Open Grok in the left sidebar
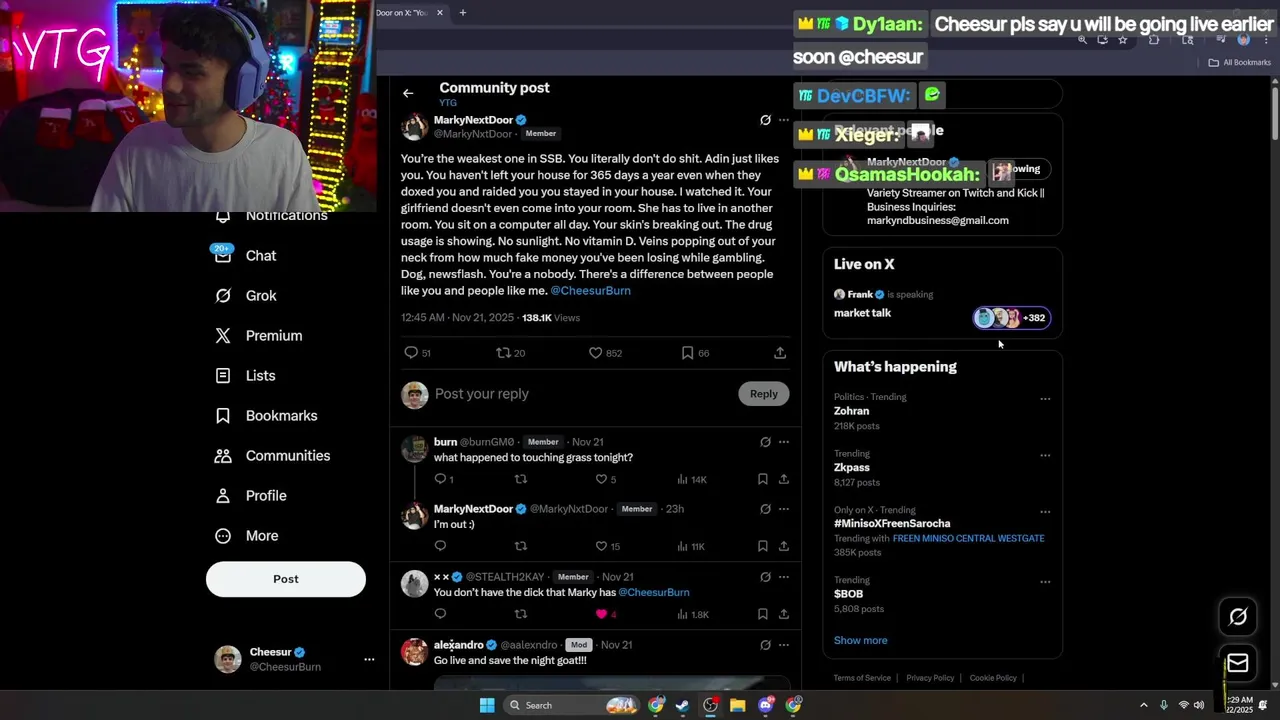1280x720 pixels. [x=247, y=296]
